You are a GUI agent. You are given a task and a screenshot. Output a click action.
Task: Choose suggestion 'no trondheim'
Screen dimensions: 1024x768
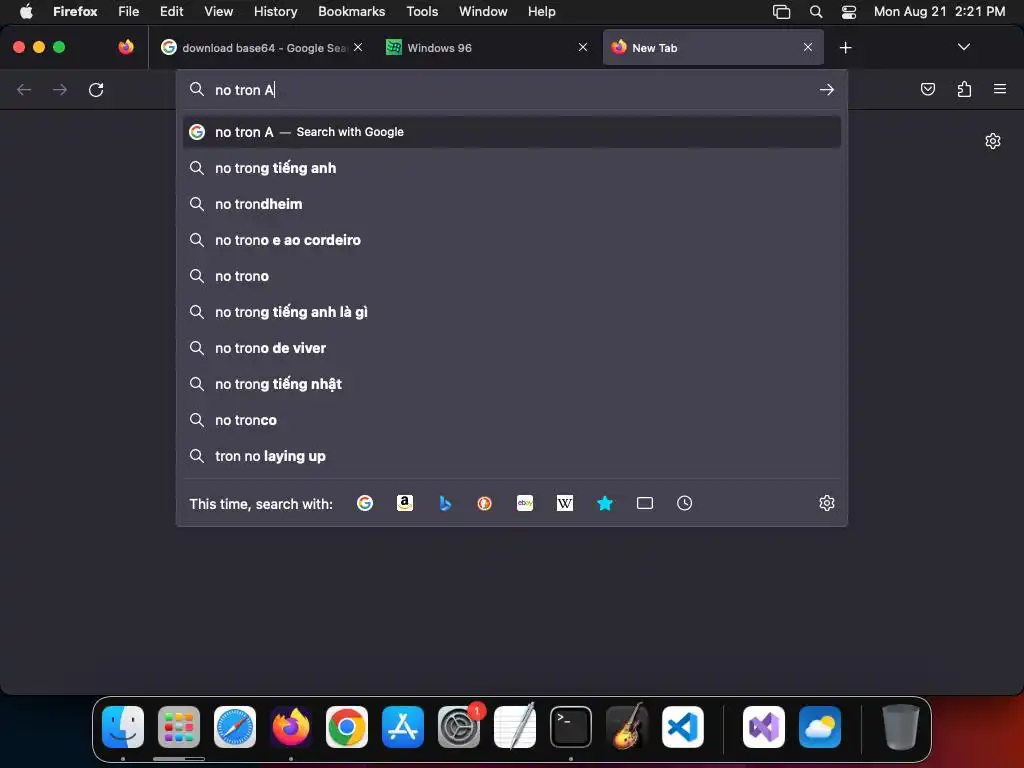tap(511, 204)
